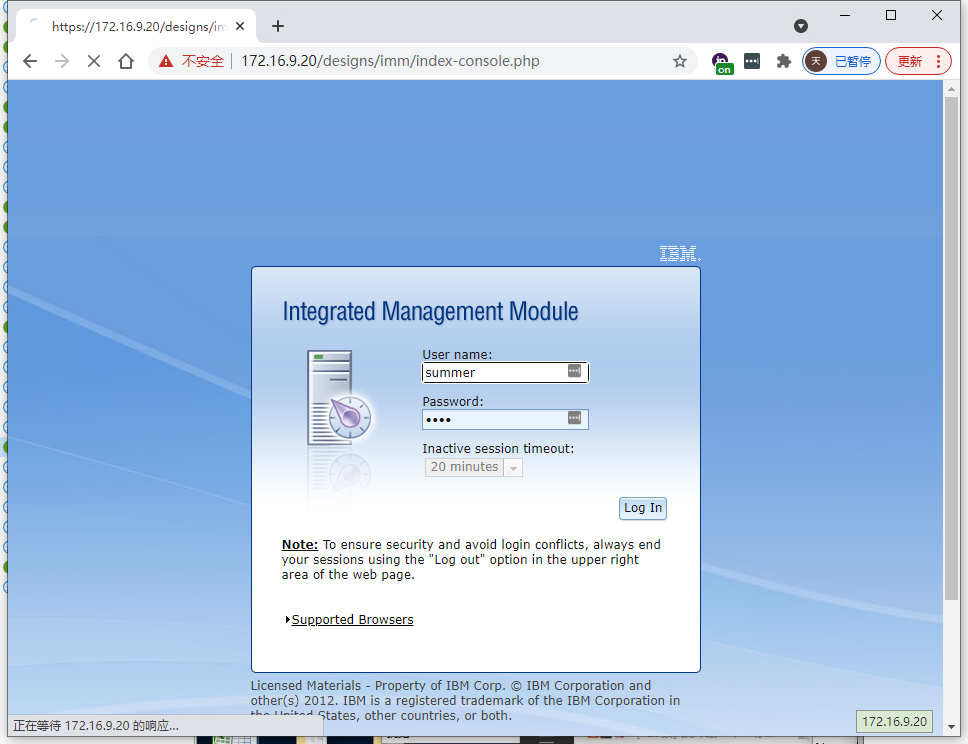
Task: Click the User name field
Action: point(505,372)
